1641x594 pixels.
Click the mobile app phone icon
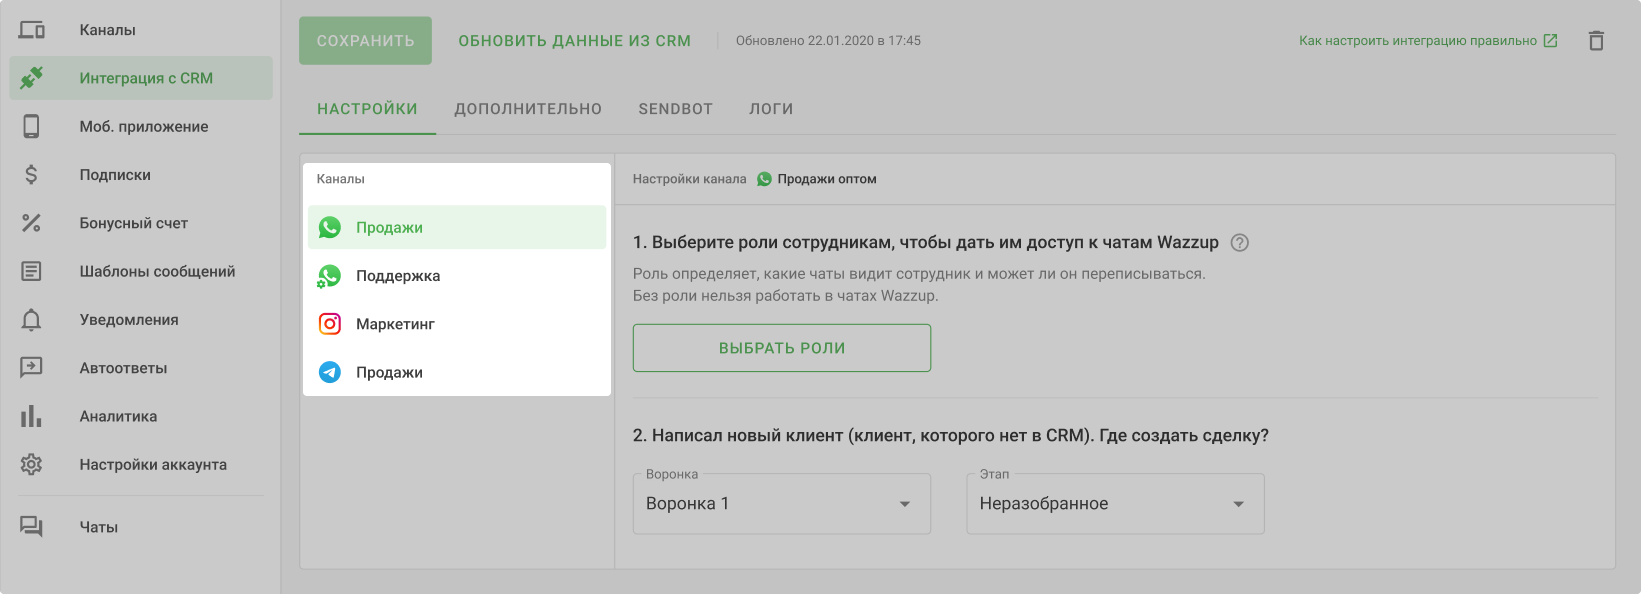coord(32,126)
